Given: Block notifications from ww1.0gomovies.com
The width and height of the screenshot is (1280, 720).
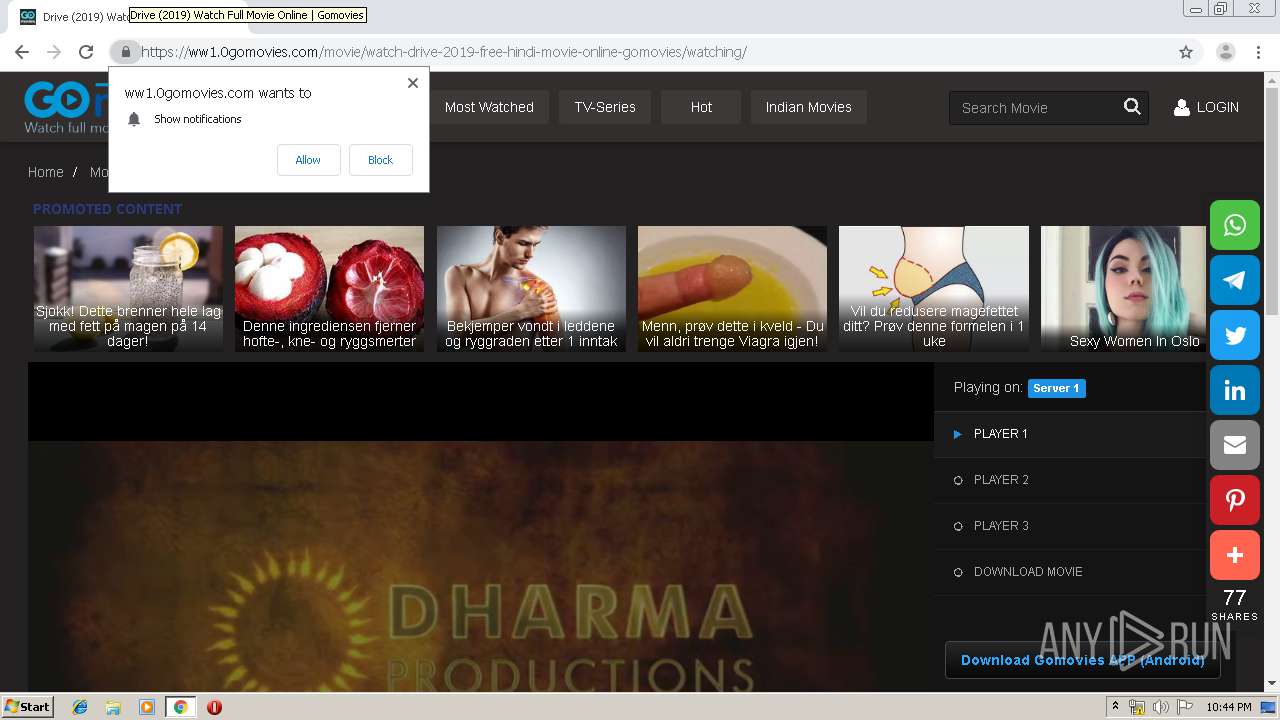Looking at the screenshot, I should (380, 160).
